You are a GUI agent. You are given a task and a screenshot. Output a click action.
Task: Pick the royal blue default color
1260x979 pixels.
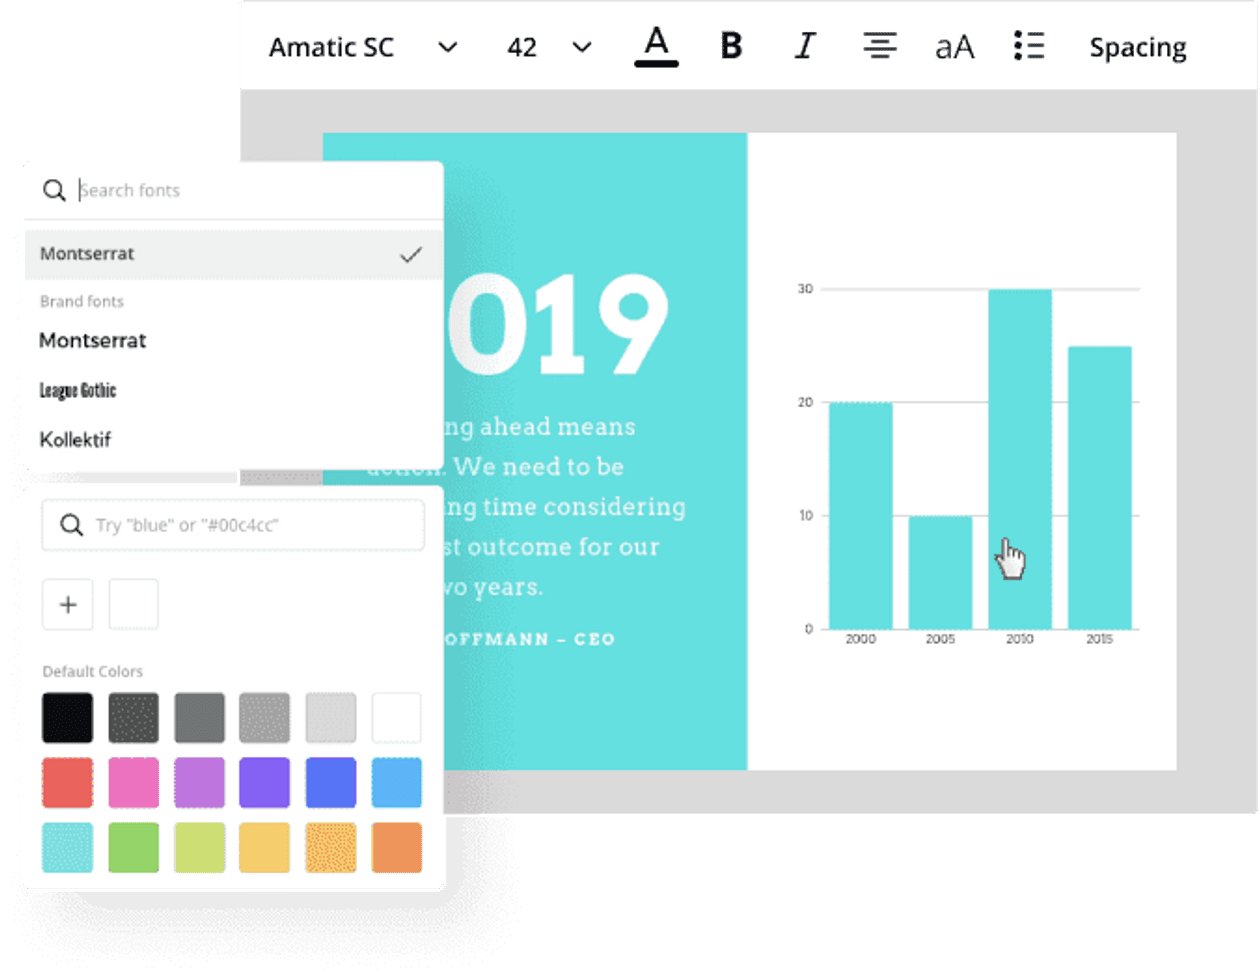(331, 782)
